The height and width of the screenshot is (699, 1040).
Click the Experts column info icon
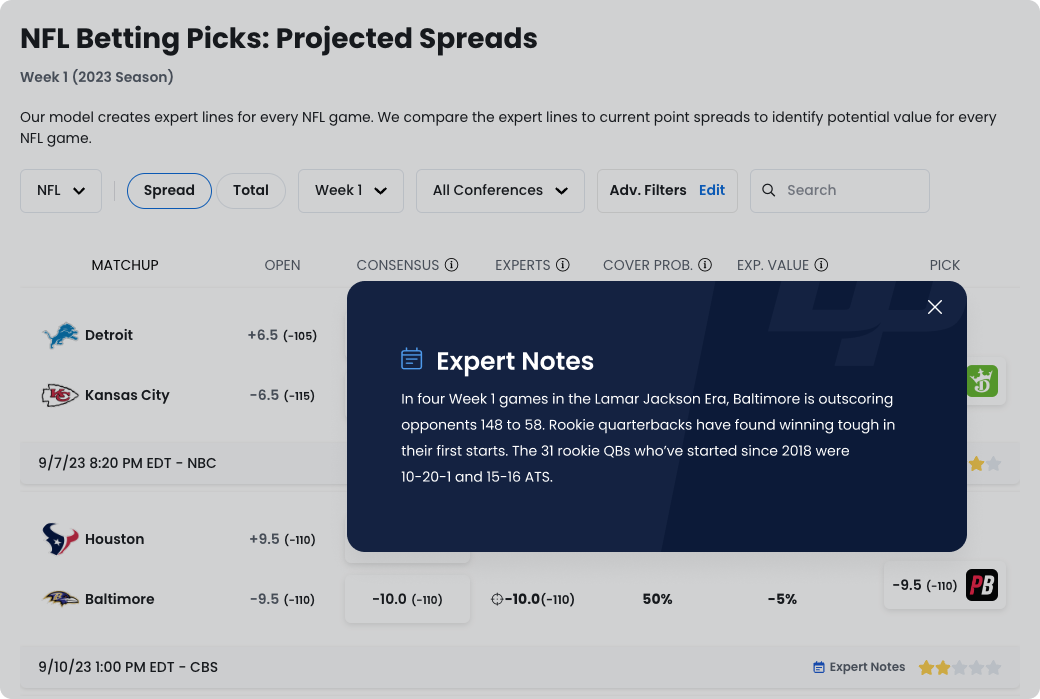pyautogui.click(x=563, y=265)
